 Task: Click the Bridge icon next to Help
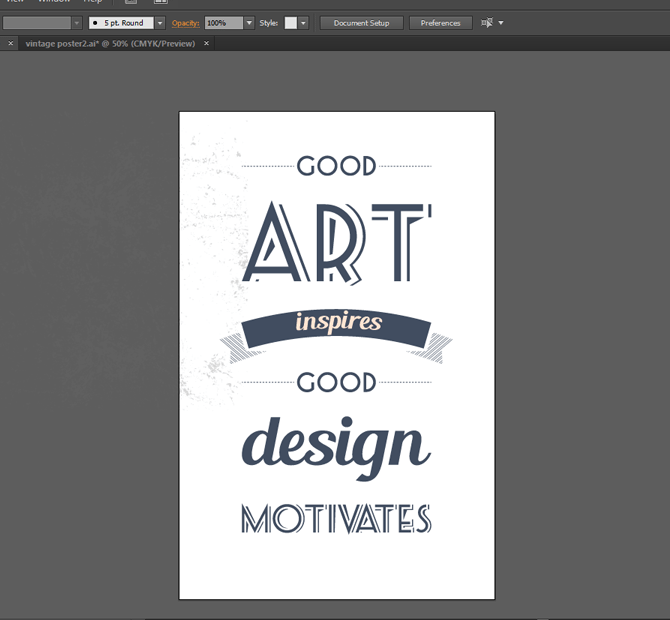tap(130, 2)
